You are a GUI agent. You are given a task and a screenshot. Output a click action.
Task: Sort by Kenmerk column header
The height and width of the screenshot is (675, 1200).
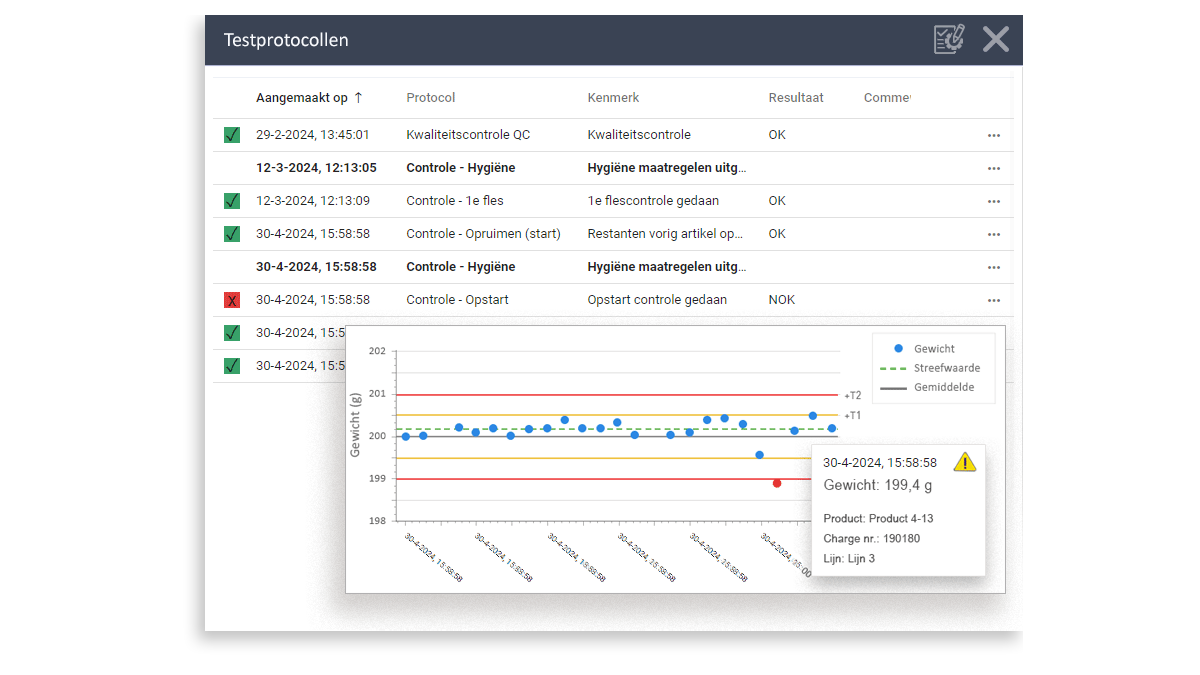coord(613,97)
